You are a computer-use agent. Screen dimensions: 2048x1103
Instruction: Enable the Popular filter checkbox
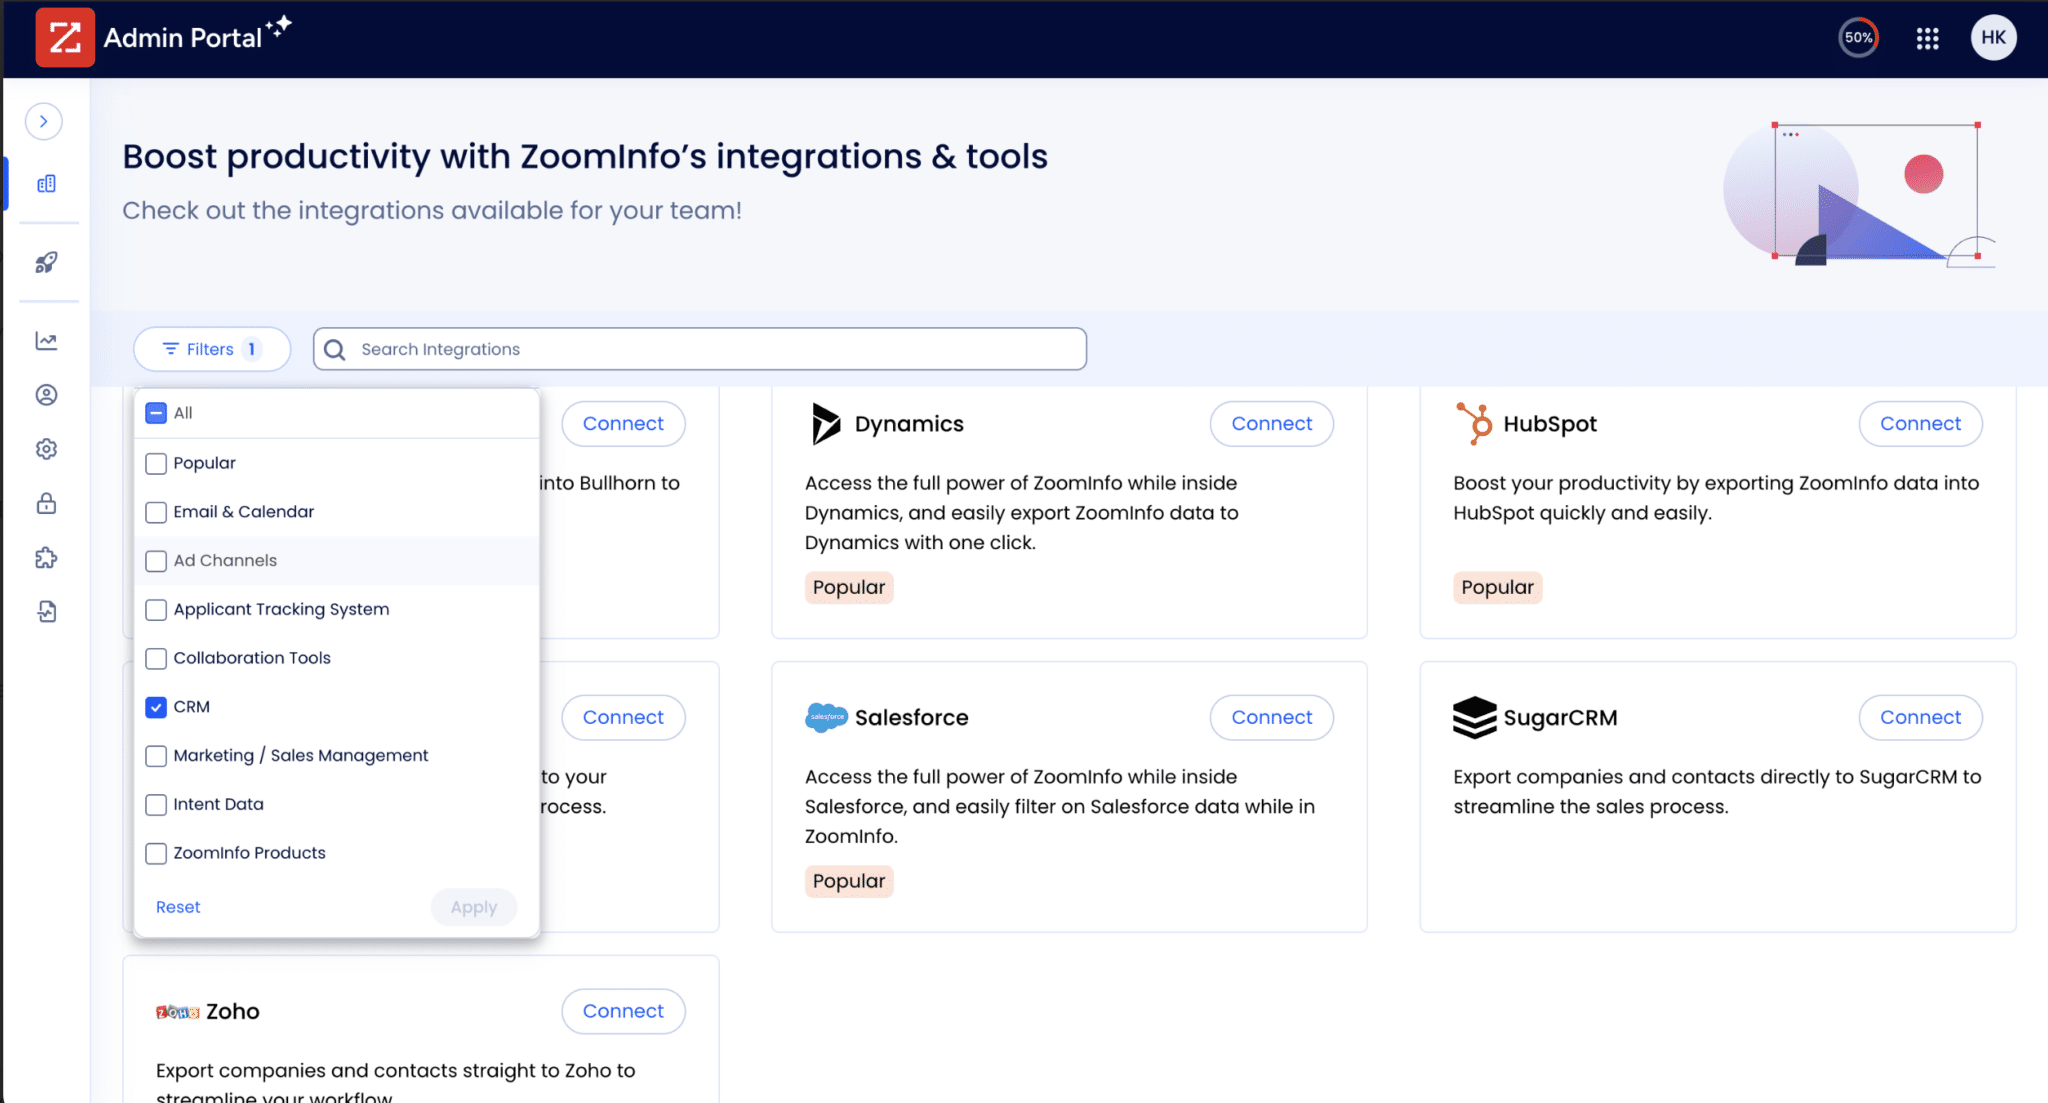coord(156,463)
